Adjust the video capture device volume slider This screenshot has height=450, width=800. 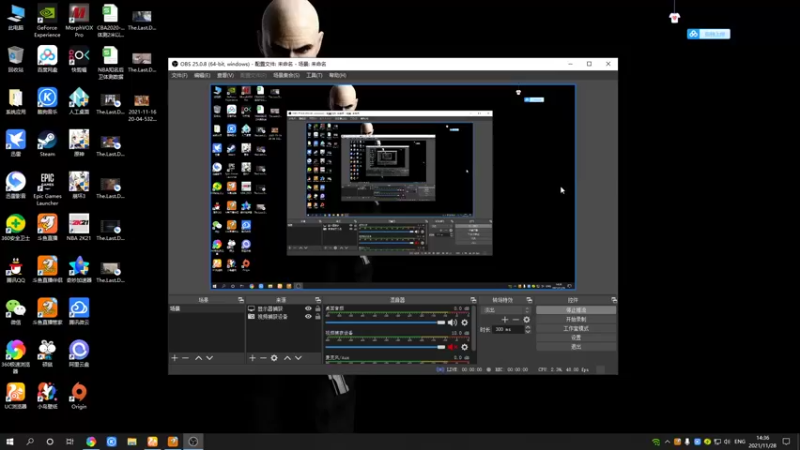point(386,347)
